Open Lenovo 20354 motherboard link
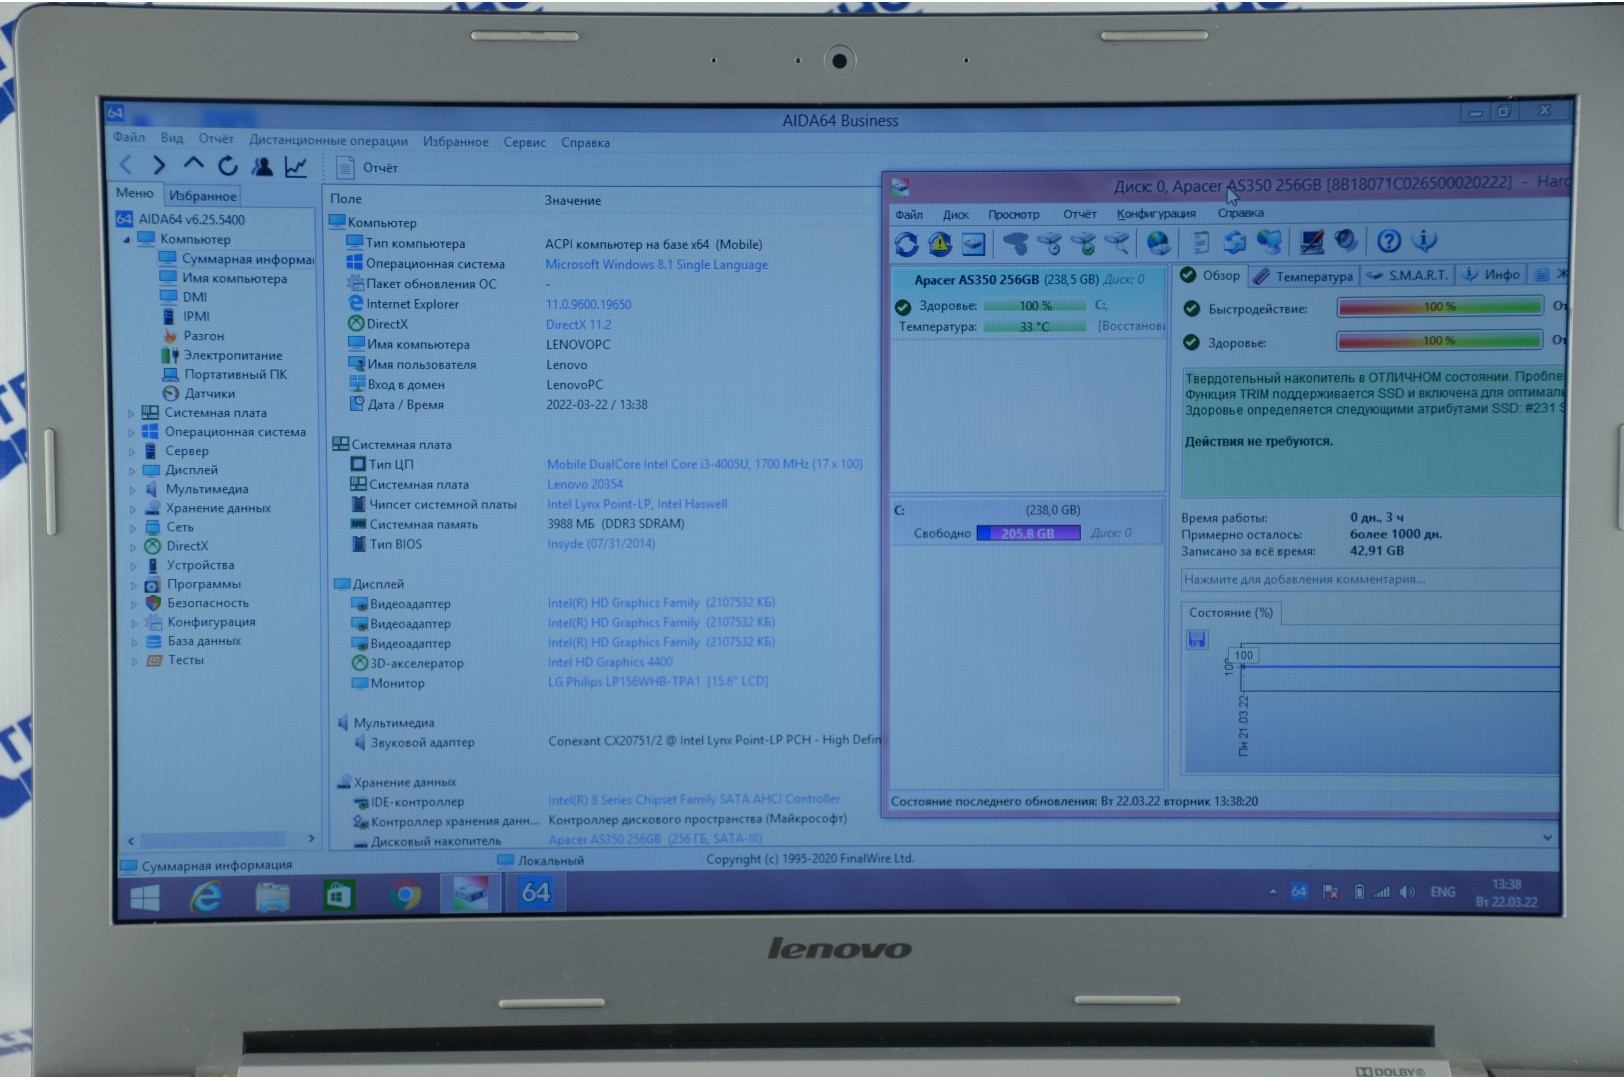 [584, 484]
